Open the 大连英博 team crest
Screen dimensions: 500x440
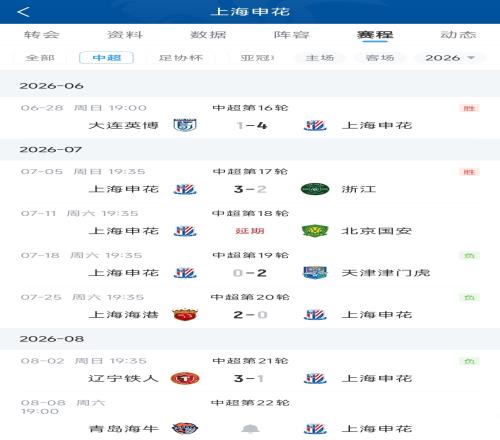click(185, 125)
